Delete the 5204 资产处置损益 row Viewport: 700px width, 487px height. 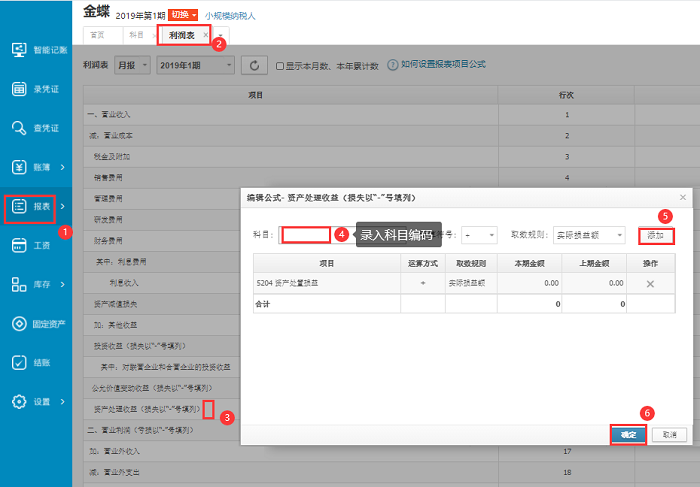click(x=650, y=285)
